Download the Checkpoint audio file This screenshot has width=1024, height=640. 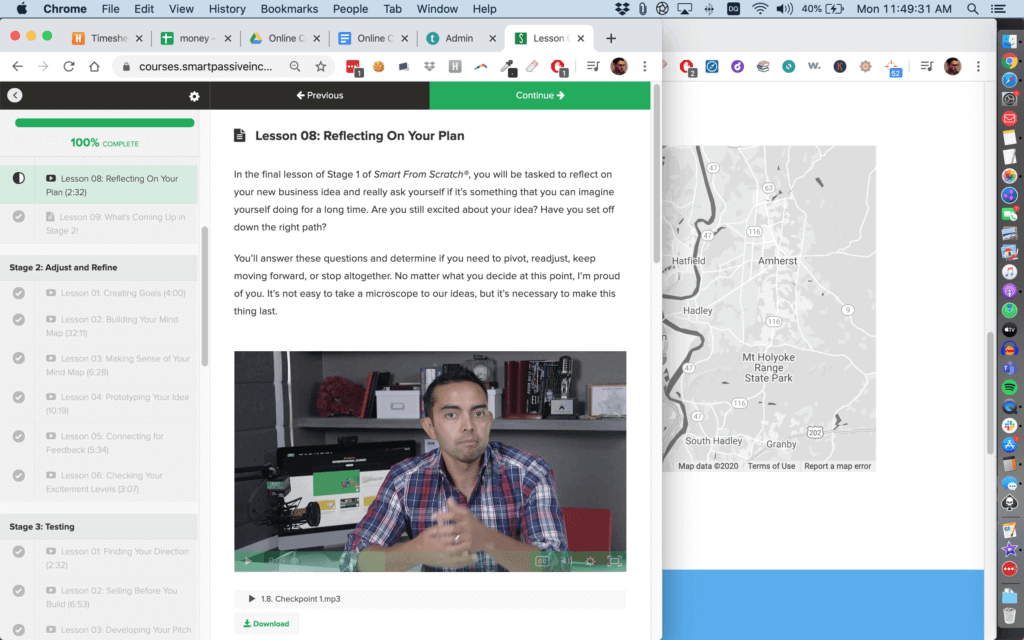(x=266, y=624)
